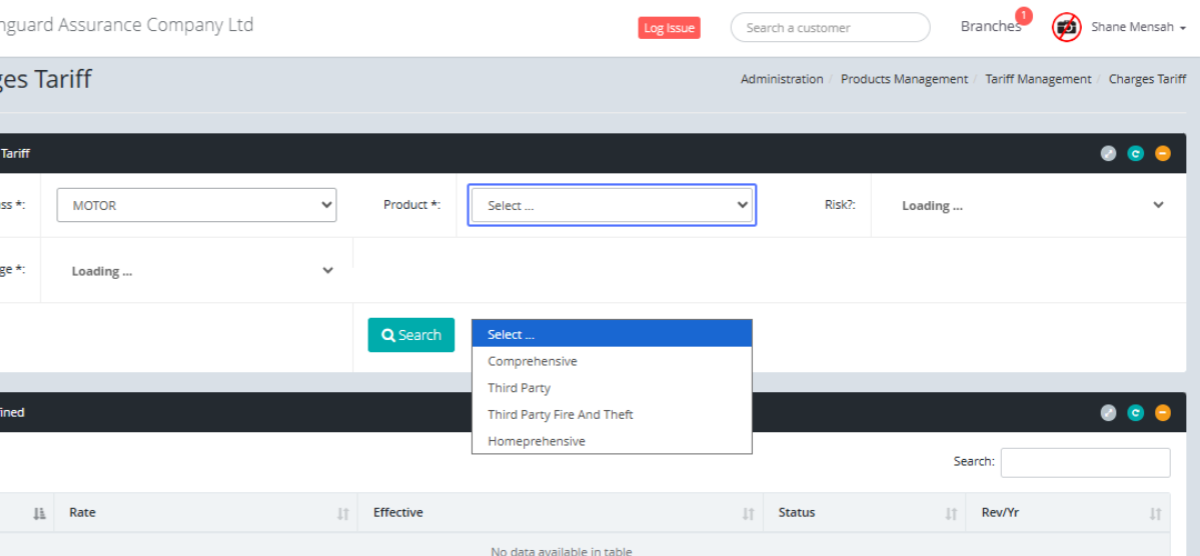Click the expand icon in the lower panel header
Image resolution: width=1200 pixels, height=556 pixels.
1108,412
